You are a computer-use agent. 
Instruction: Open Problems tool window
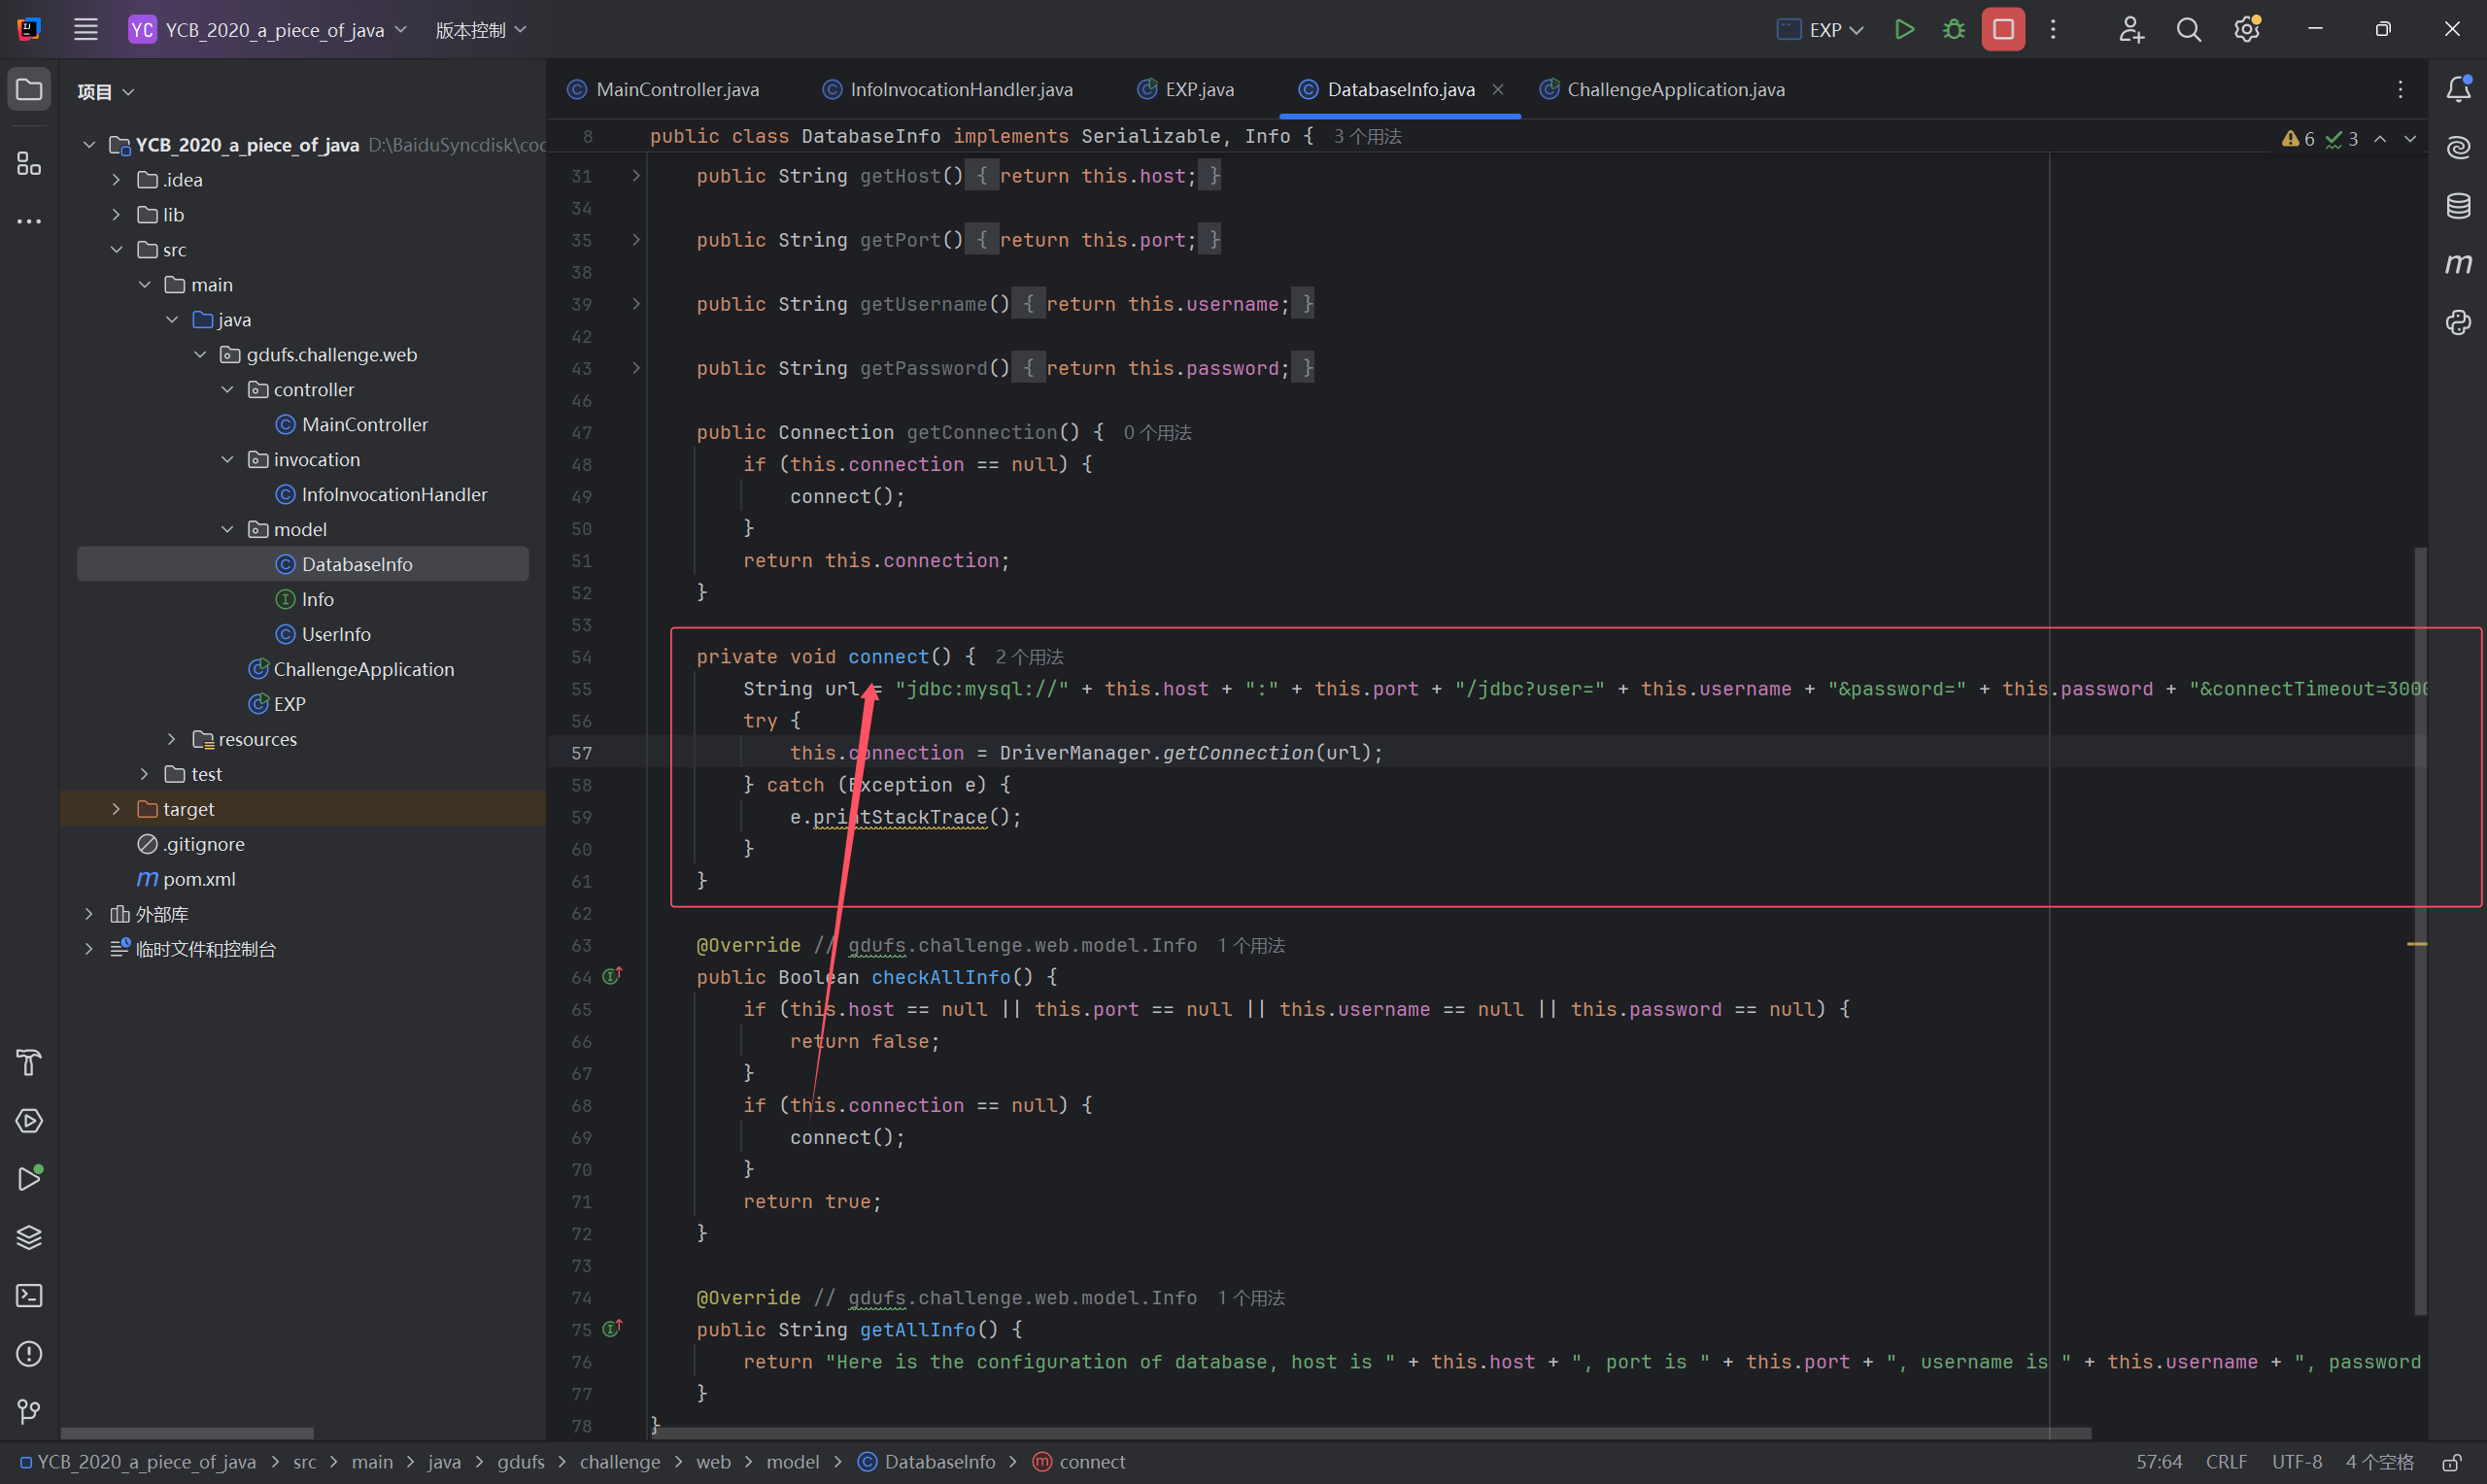(29, 1353)
